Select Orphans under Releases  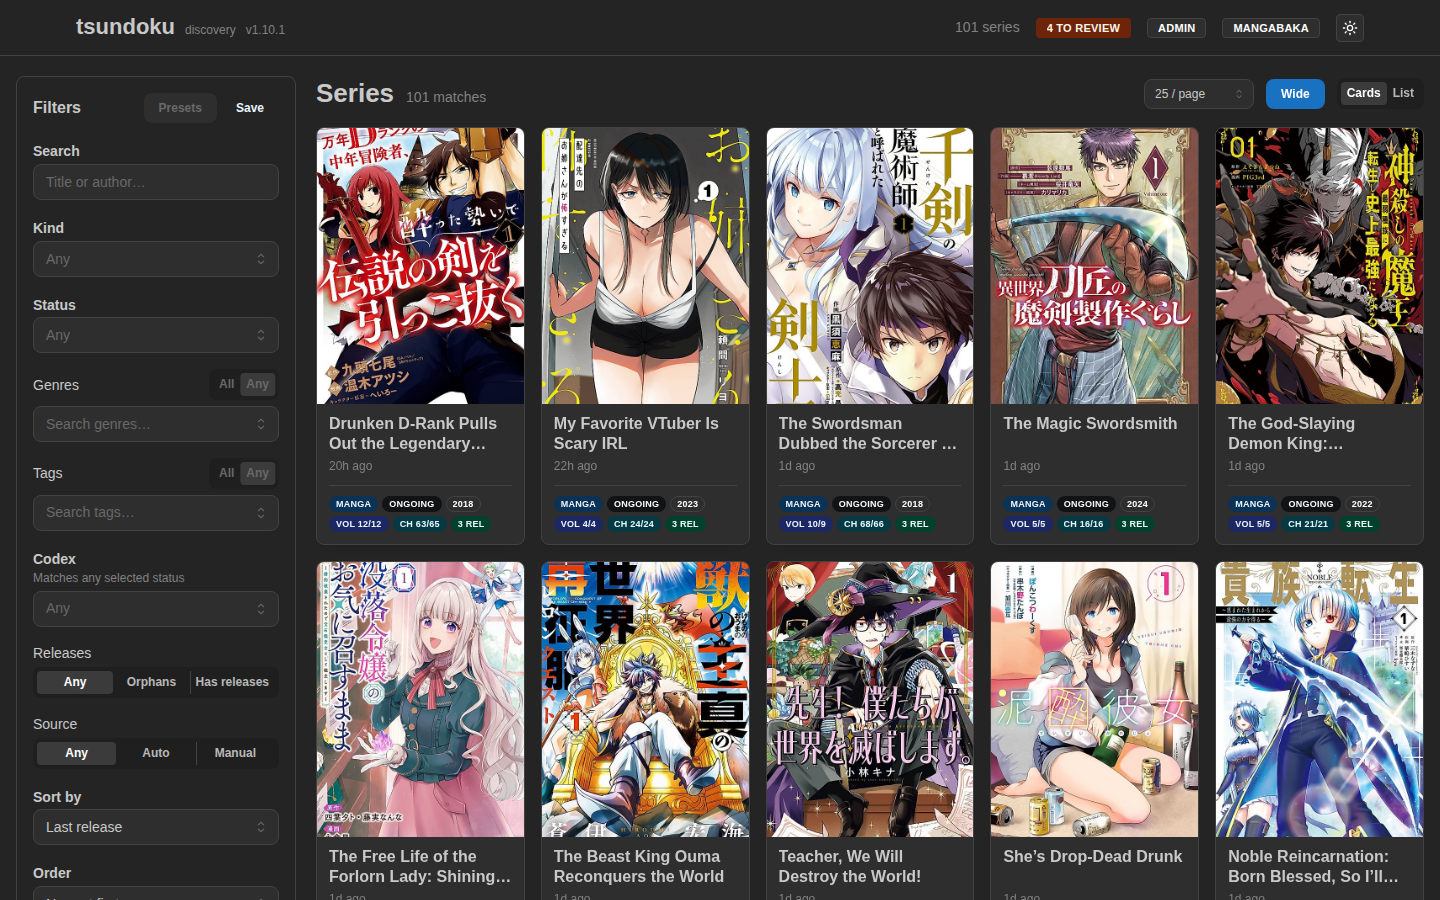[151, 682]
